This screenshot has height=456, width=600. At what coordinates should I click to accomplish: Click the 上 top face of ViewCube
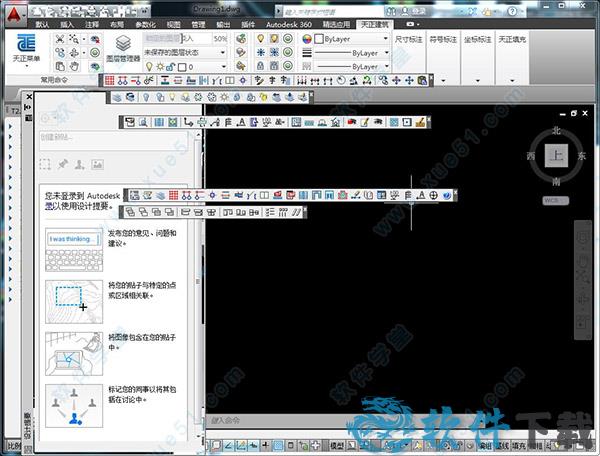(x=556, y=156)
